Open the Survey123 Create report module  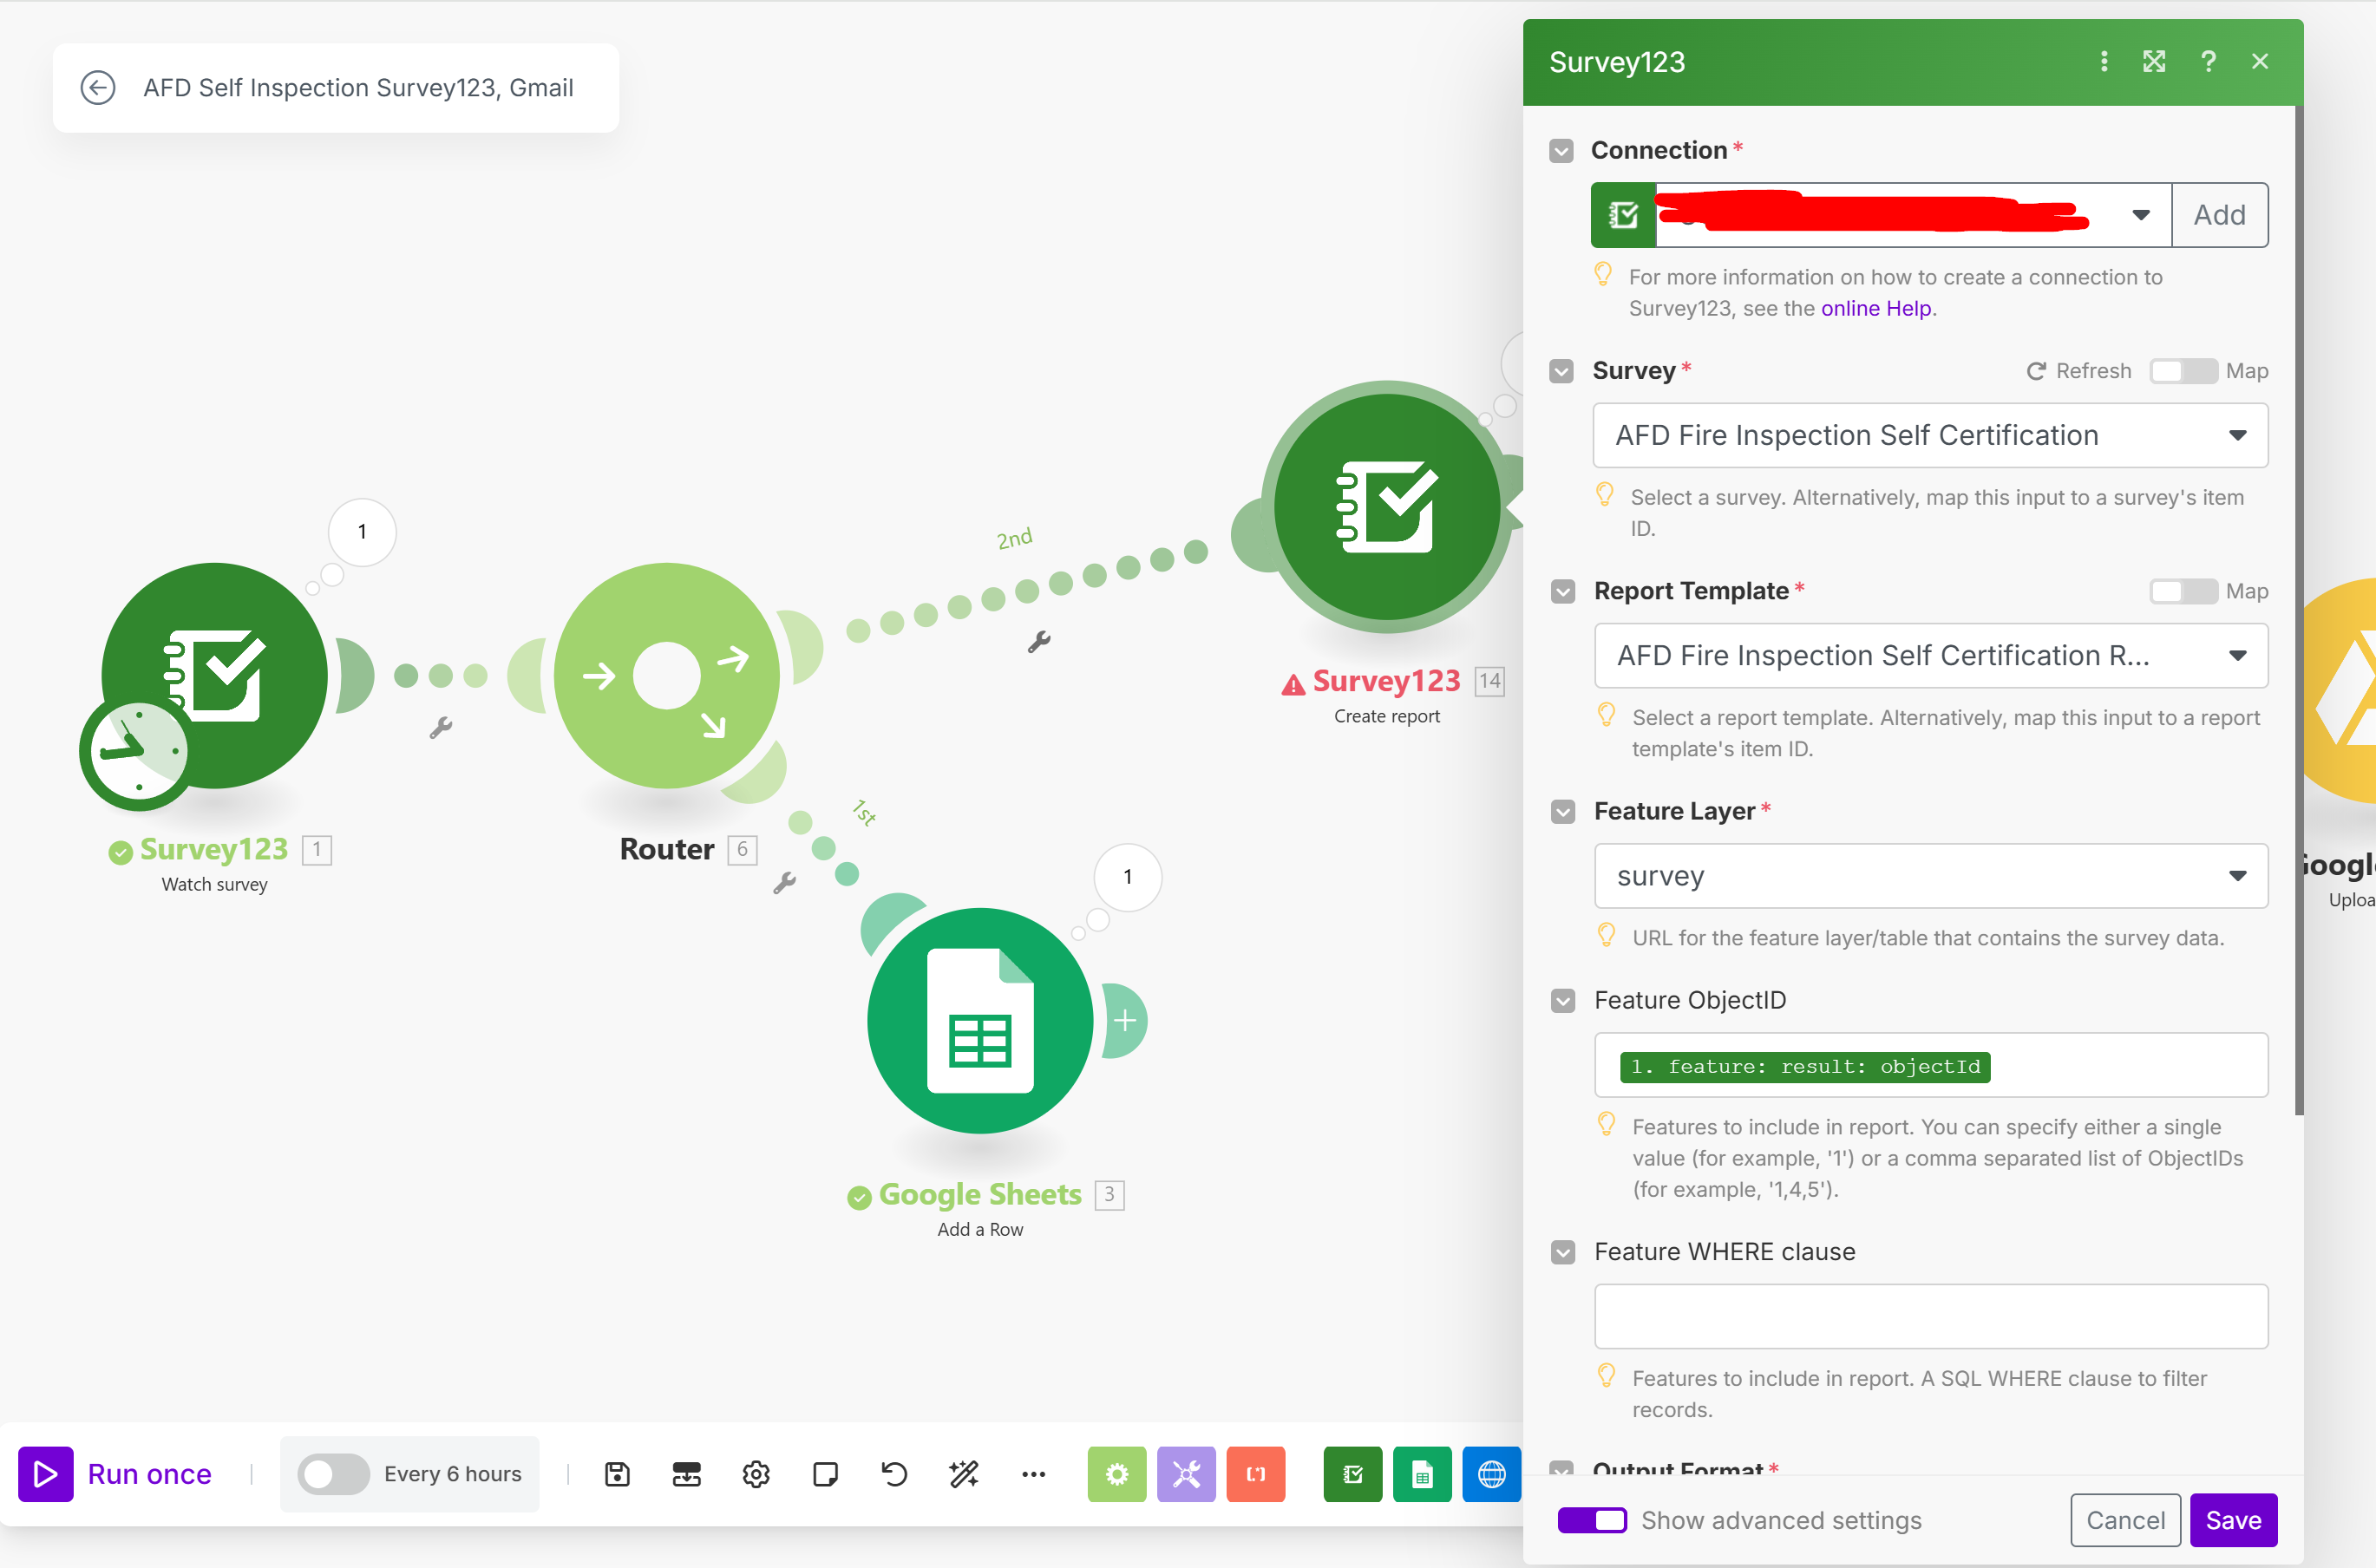click(1386, 507)
